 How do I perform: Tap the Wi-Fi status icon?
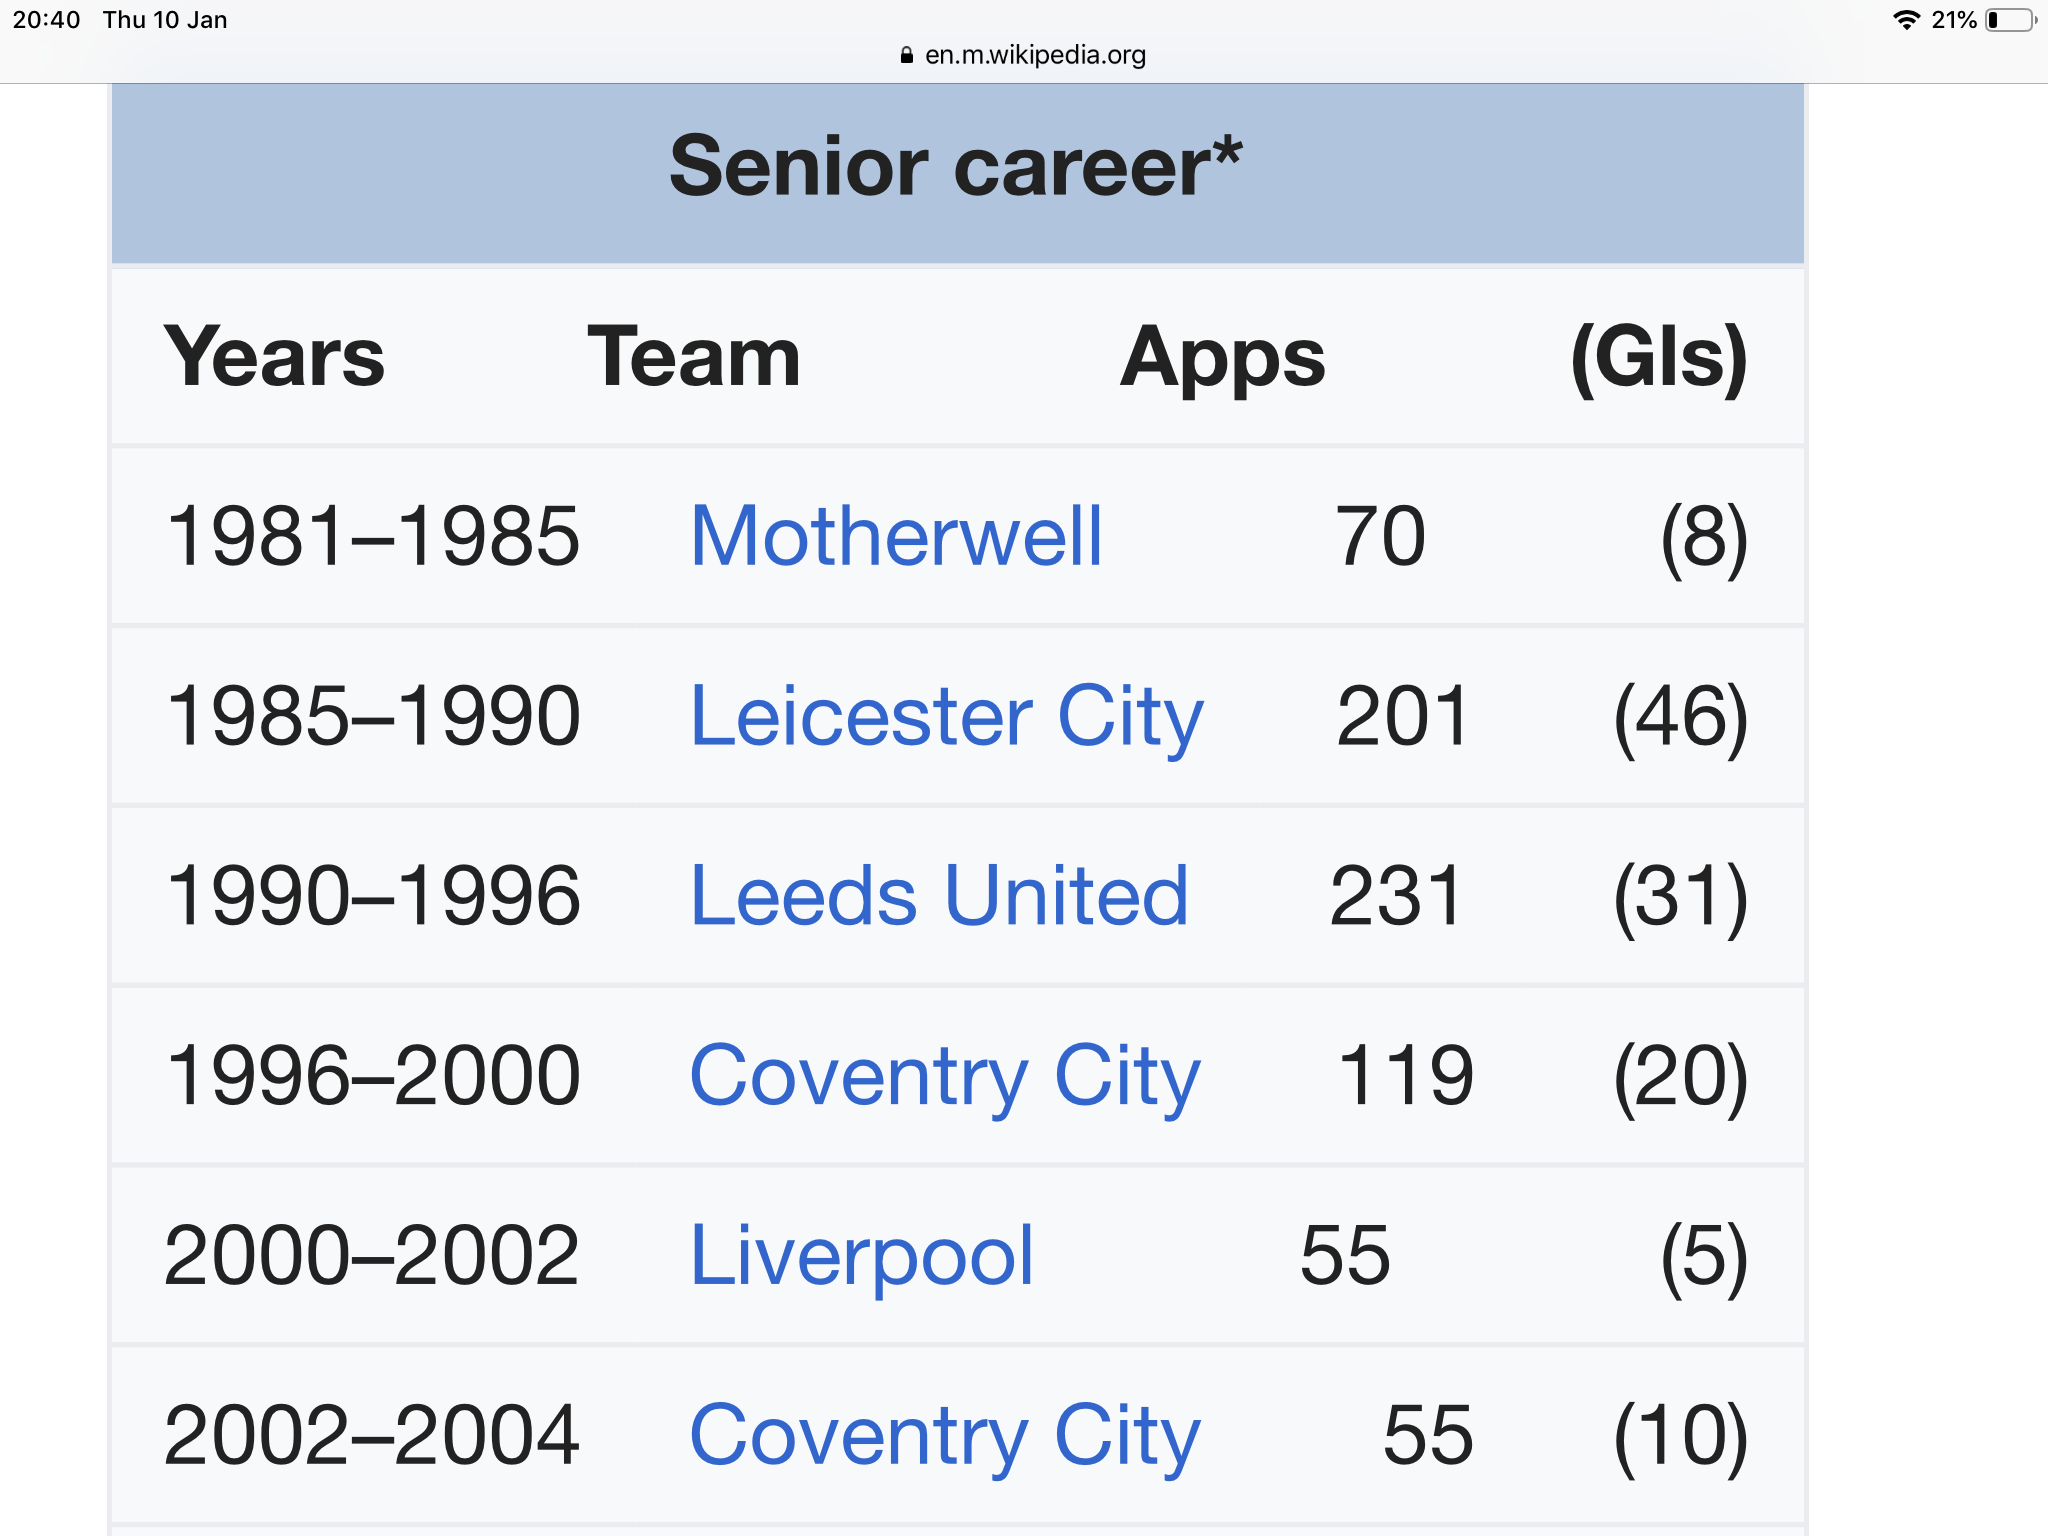(x=1907, y=20)
